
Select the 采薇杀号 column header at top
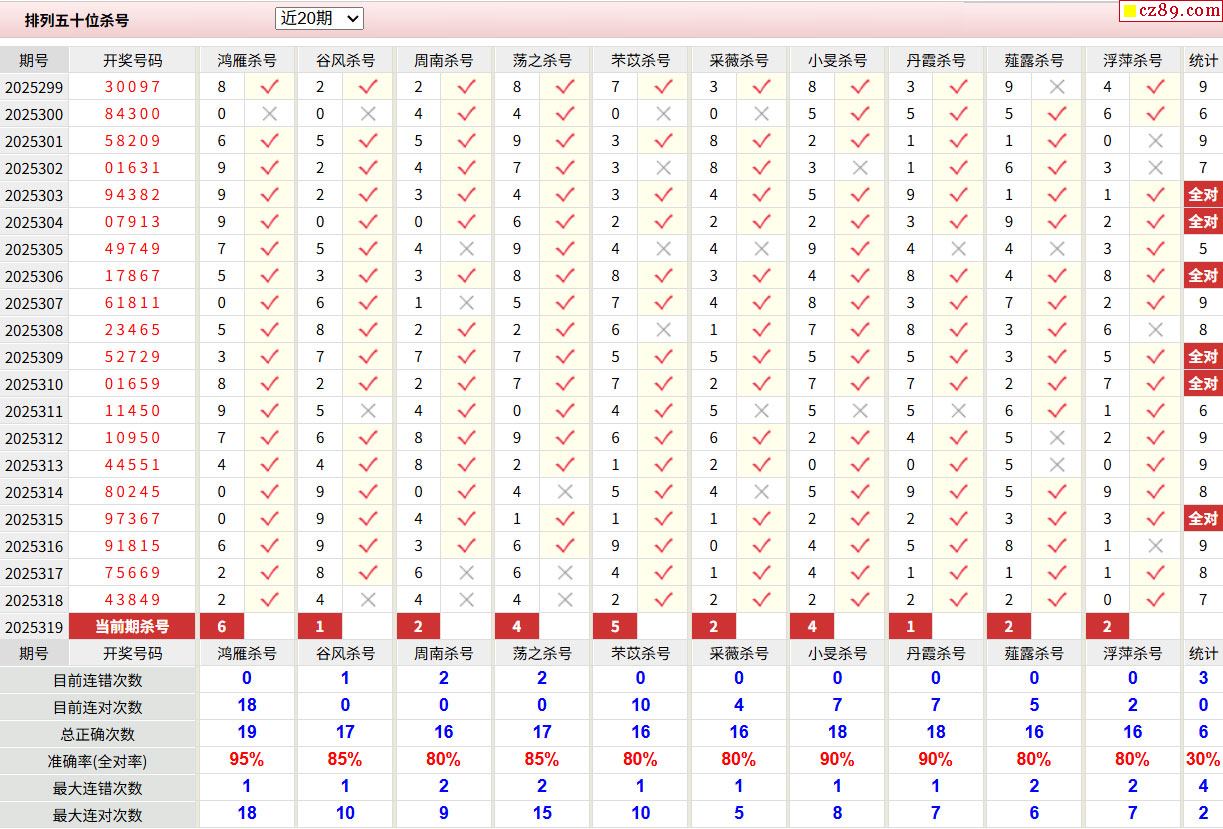pyautogui.click(x=739, y=60)
